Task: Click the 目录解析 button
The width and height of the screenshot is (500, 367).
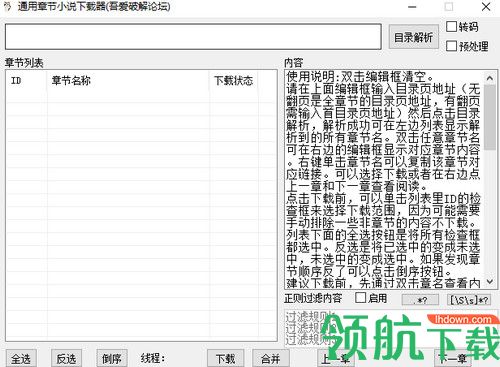Action: point(413,37)
